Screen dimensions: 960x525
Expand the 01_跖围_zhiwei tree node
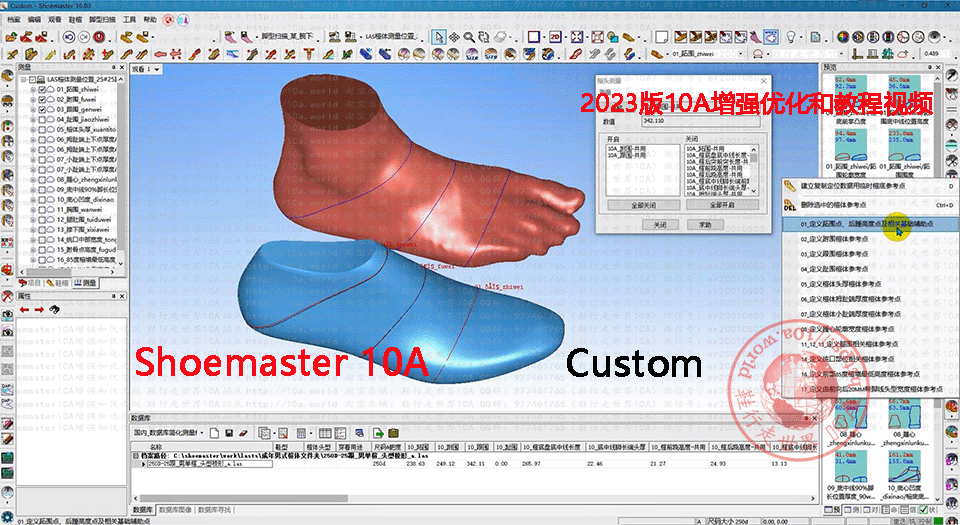click(x=33, y=89)
